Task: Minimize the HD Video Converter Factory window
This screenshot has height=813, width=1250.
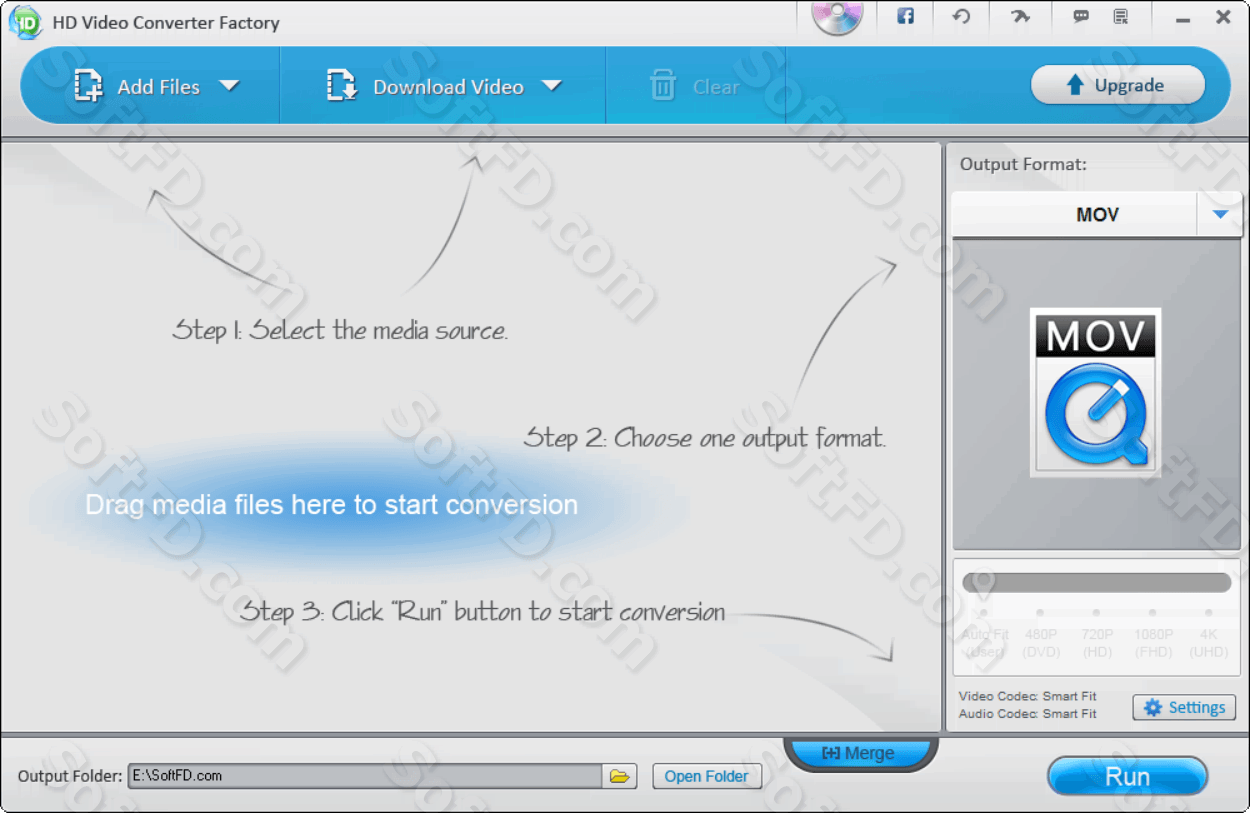Action: [1183, 18]
